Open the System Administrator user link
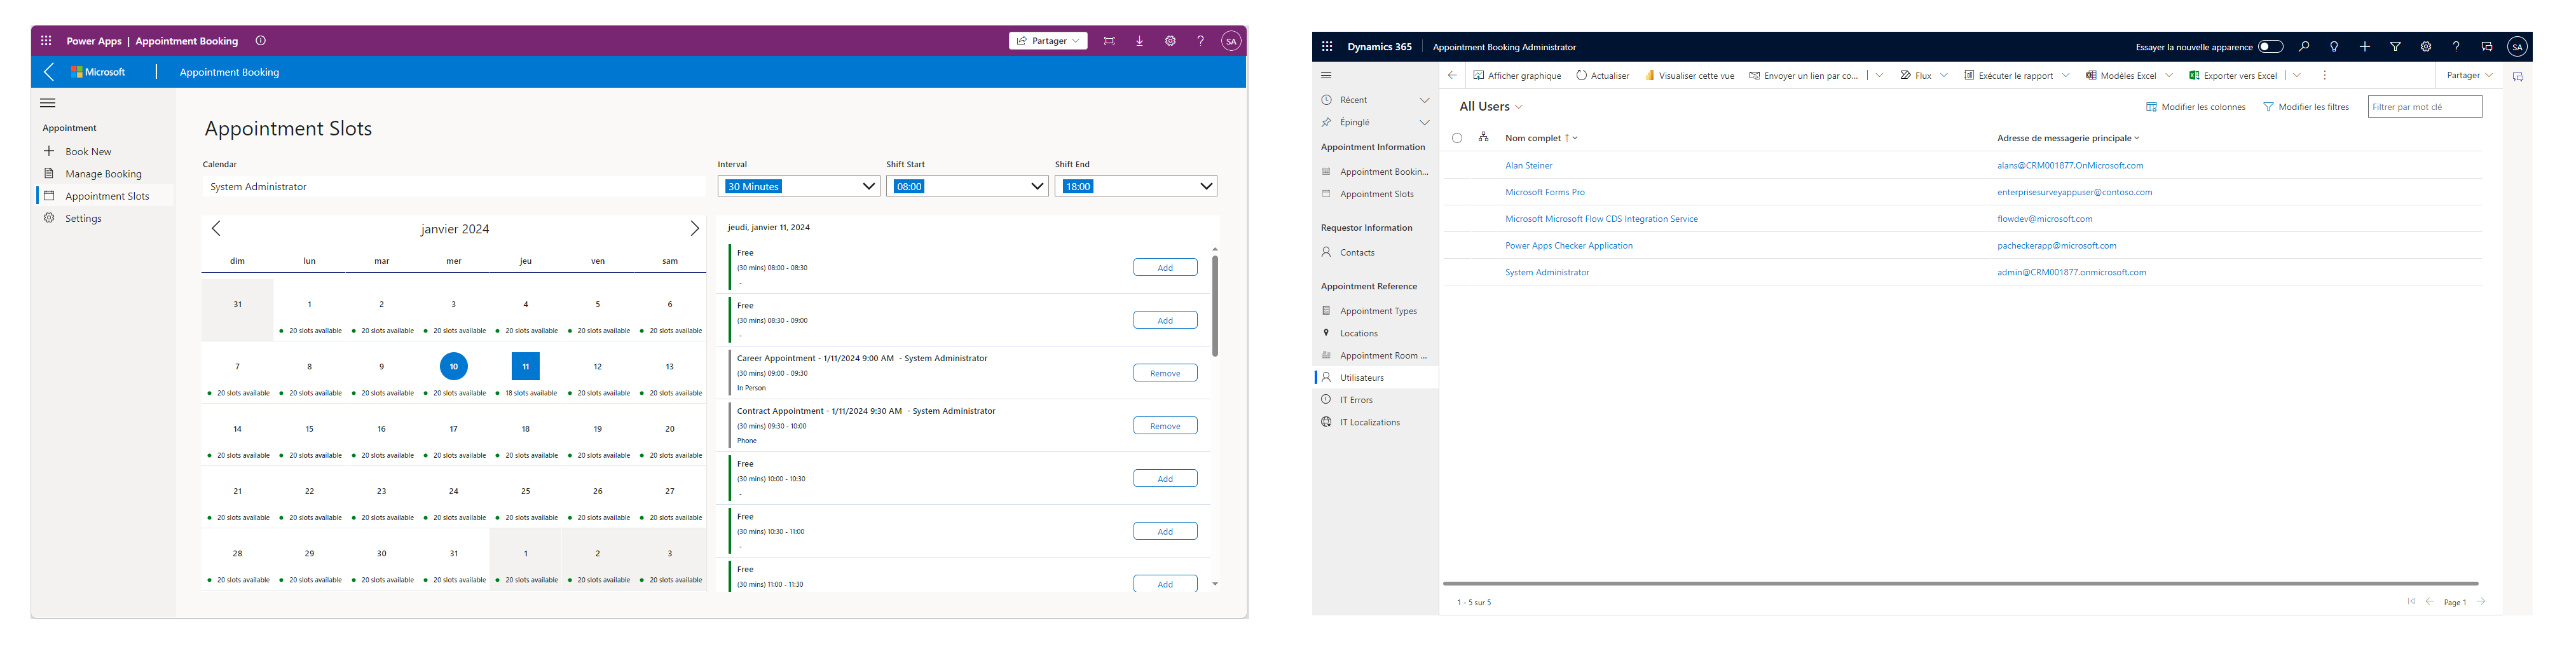 (1547, 272)
